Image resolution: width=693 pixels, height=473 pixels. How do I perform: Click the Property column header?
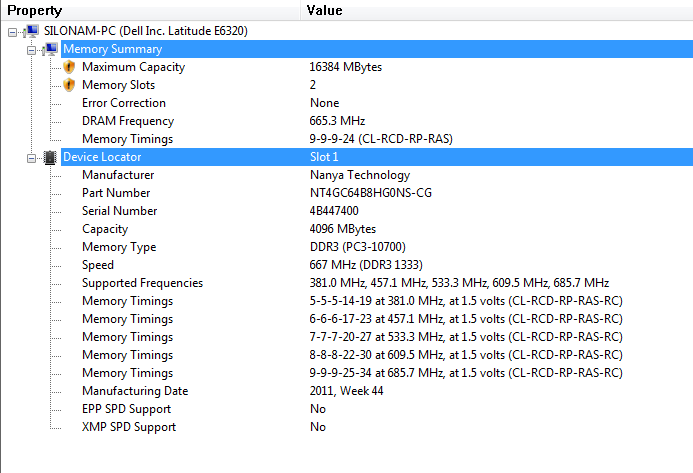point(151,10)
